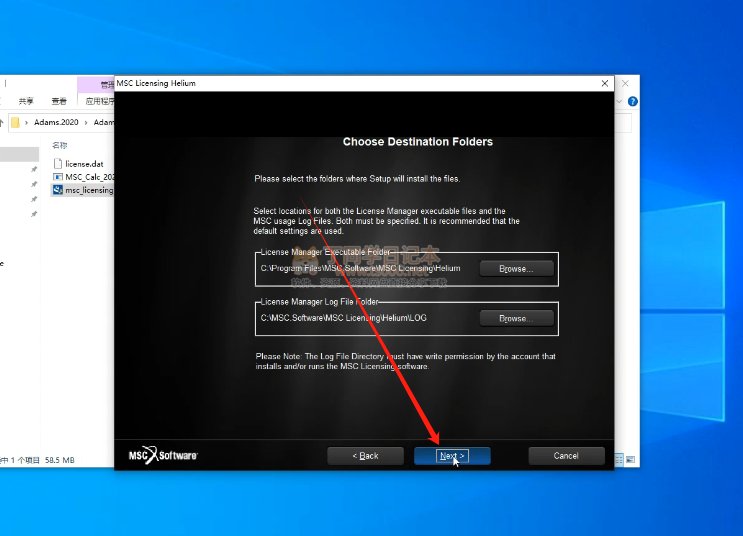Click the folder icon in the address bar

click(16, 122)
